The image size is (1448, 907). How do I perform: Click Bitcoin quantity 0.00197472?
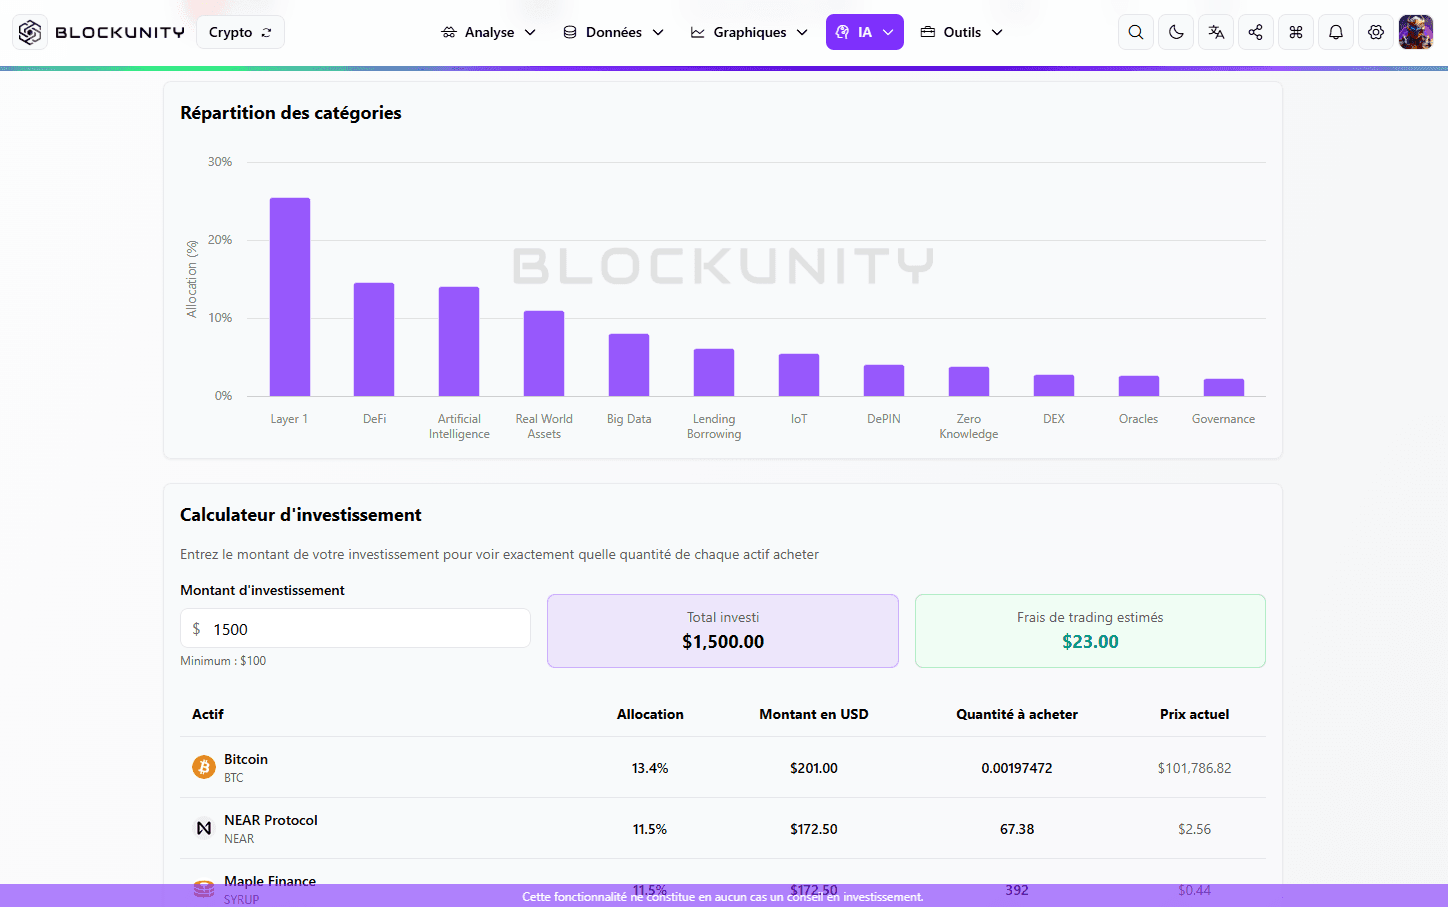click(x=1017, y=768)
